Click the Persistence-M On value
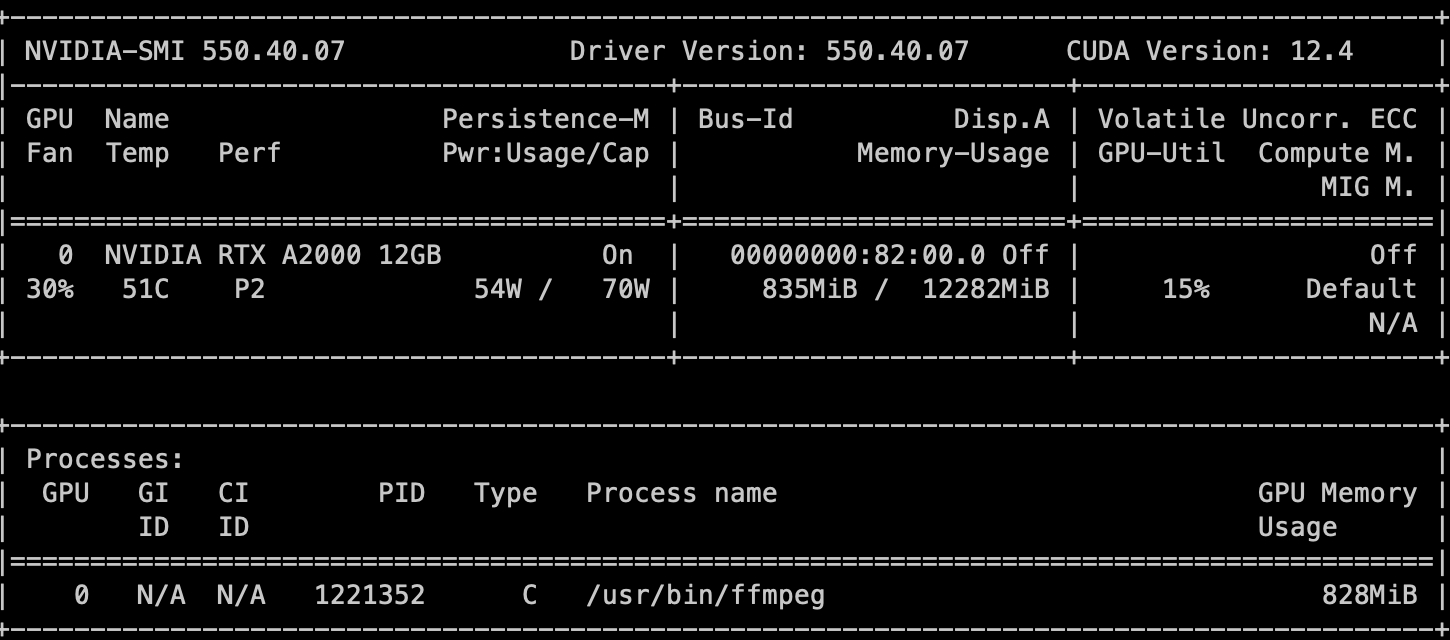The image size is (1450, 640). coord(617,255)
